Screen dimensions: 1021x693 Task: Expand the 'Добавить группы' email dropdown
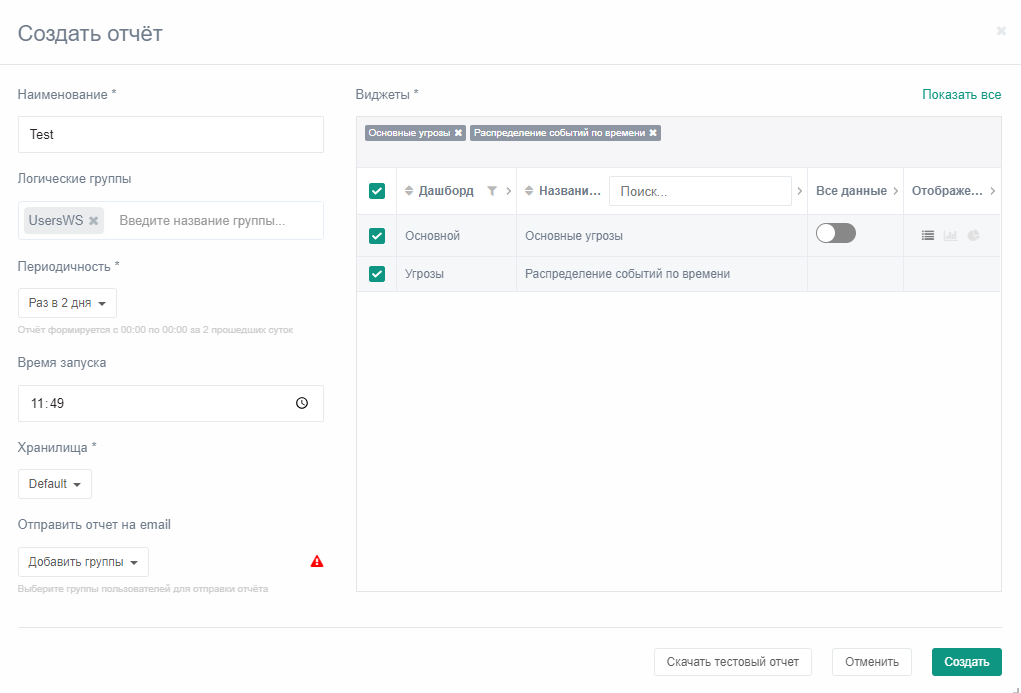coord(83,562)
